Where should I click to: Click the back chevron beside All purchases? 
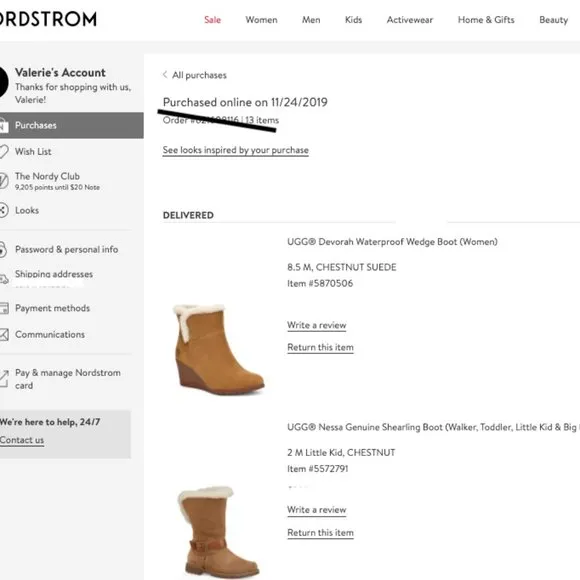click(165, 75)
